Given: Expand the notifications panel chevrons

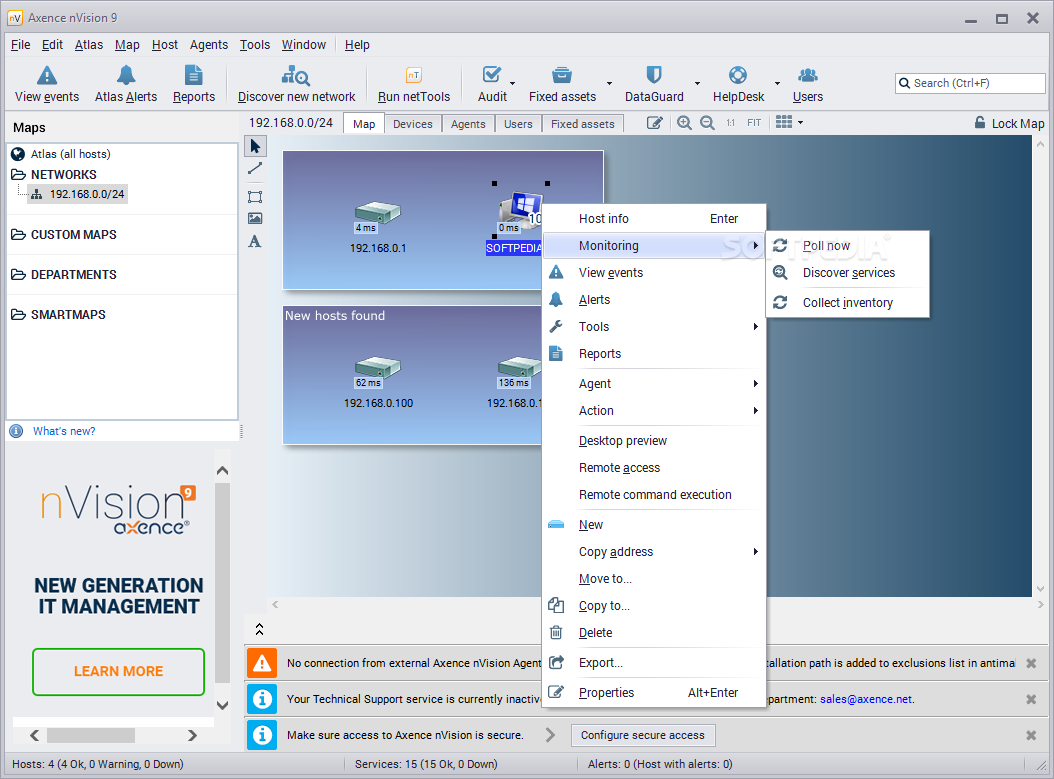Looking at the screenshot, I should 259,629.
